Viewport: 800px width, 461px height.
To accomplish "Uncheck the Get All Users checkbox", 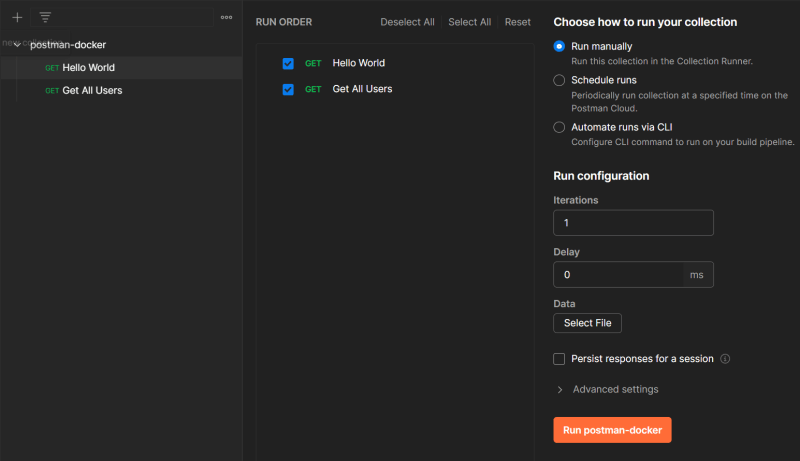I will point(288,89).
